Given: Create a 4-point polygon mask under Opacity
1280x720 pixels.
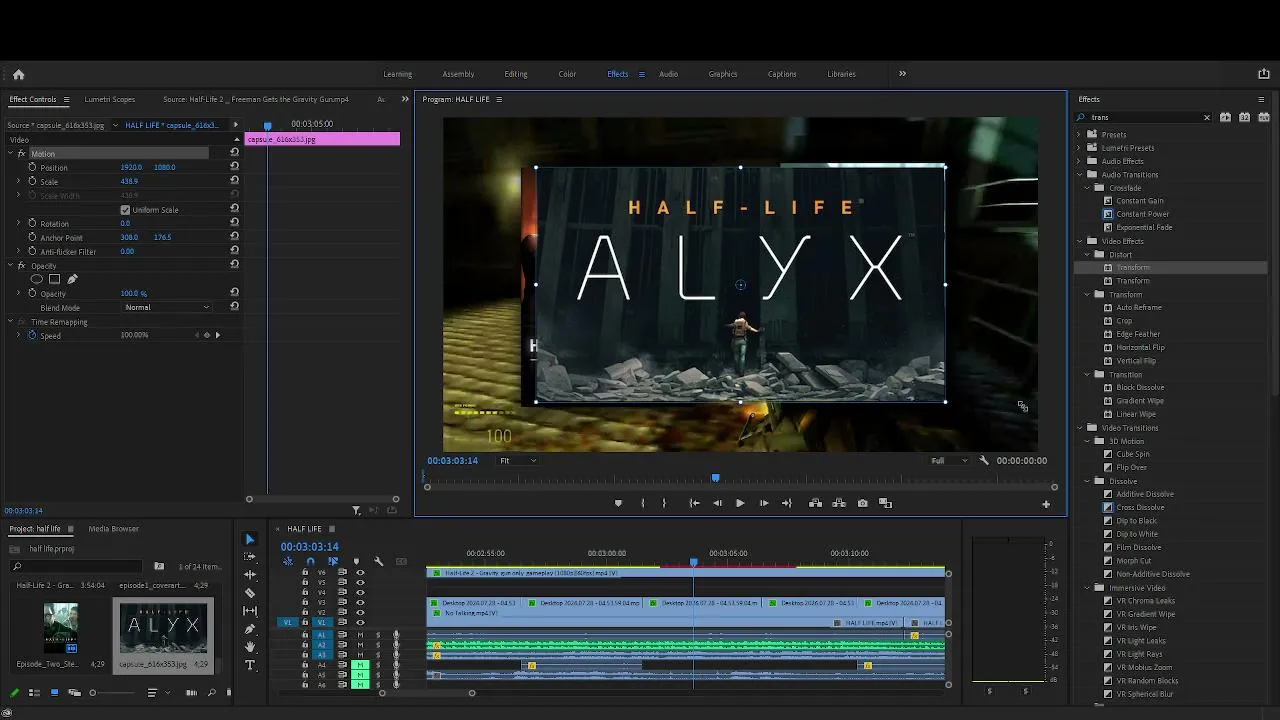Looking at the screenshot, I should coord(54,279).
